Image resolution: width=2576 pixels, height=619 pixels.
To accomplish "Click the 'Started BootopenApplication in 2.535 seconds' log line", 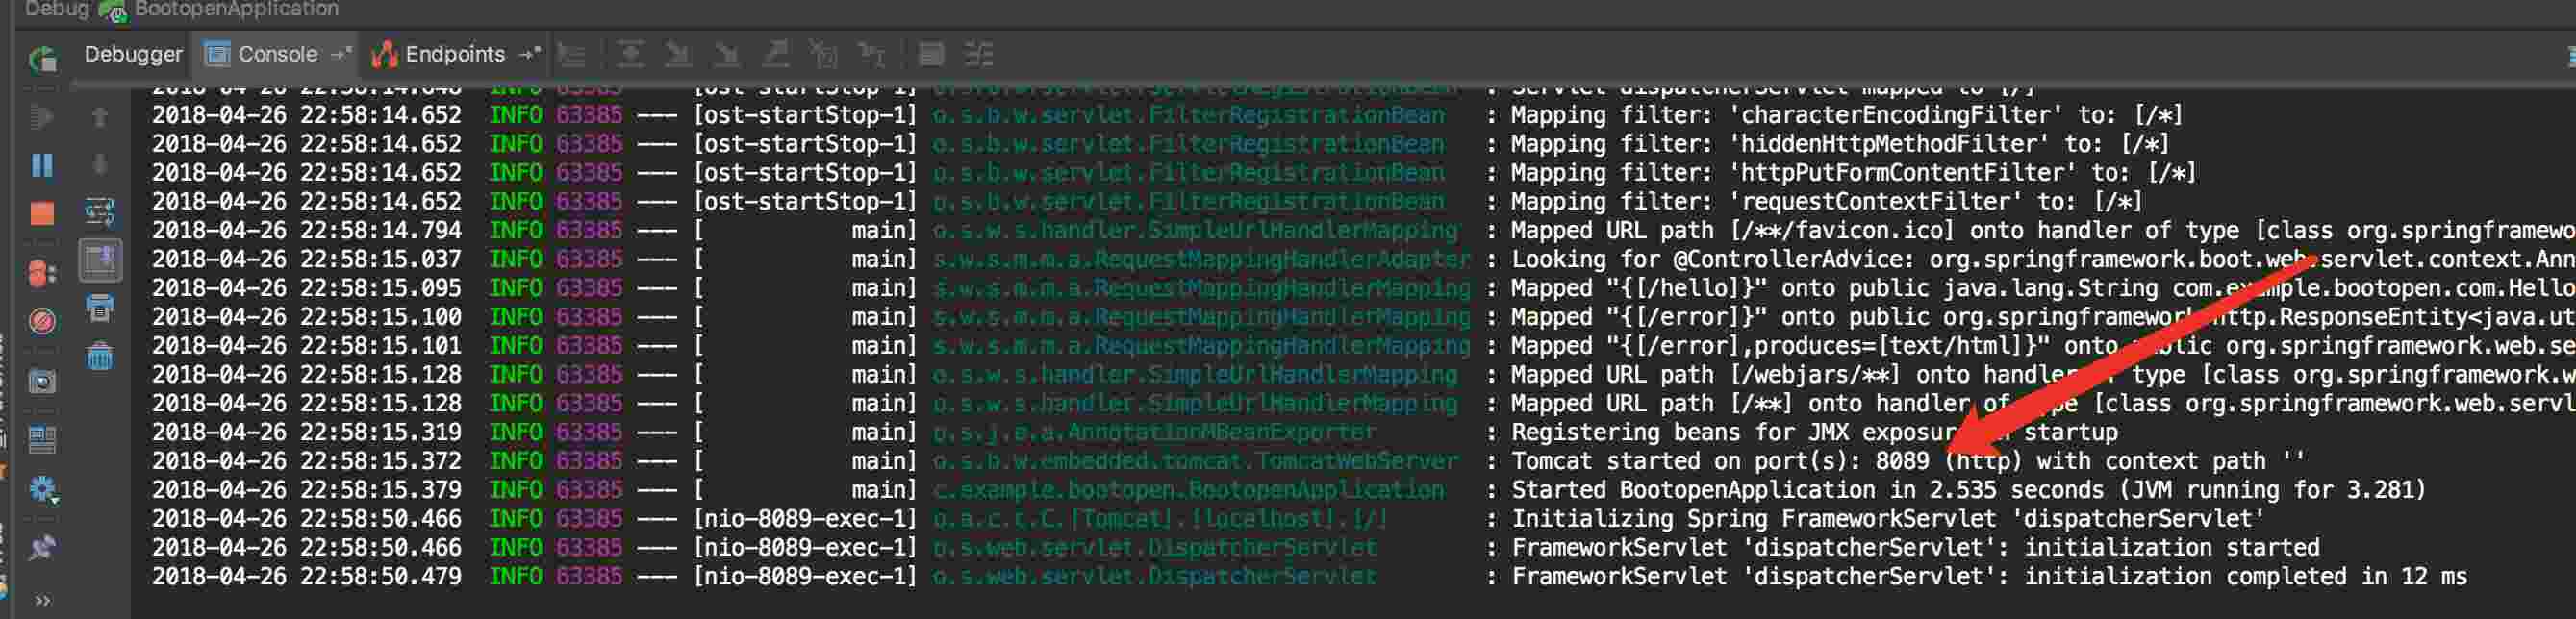I will [1289, 490].
